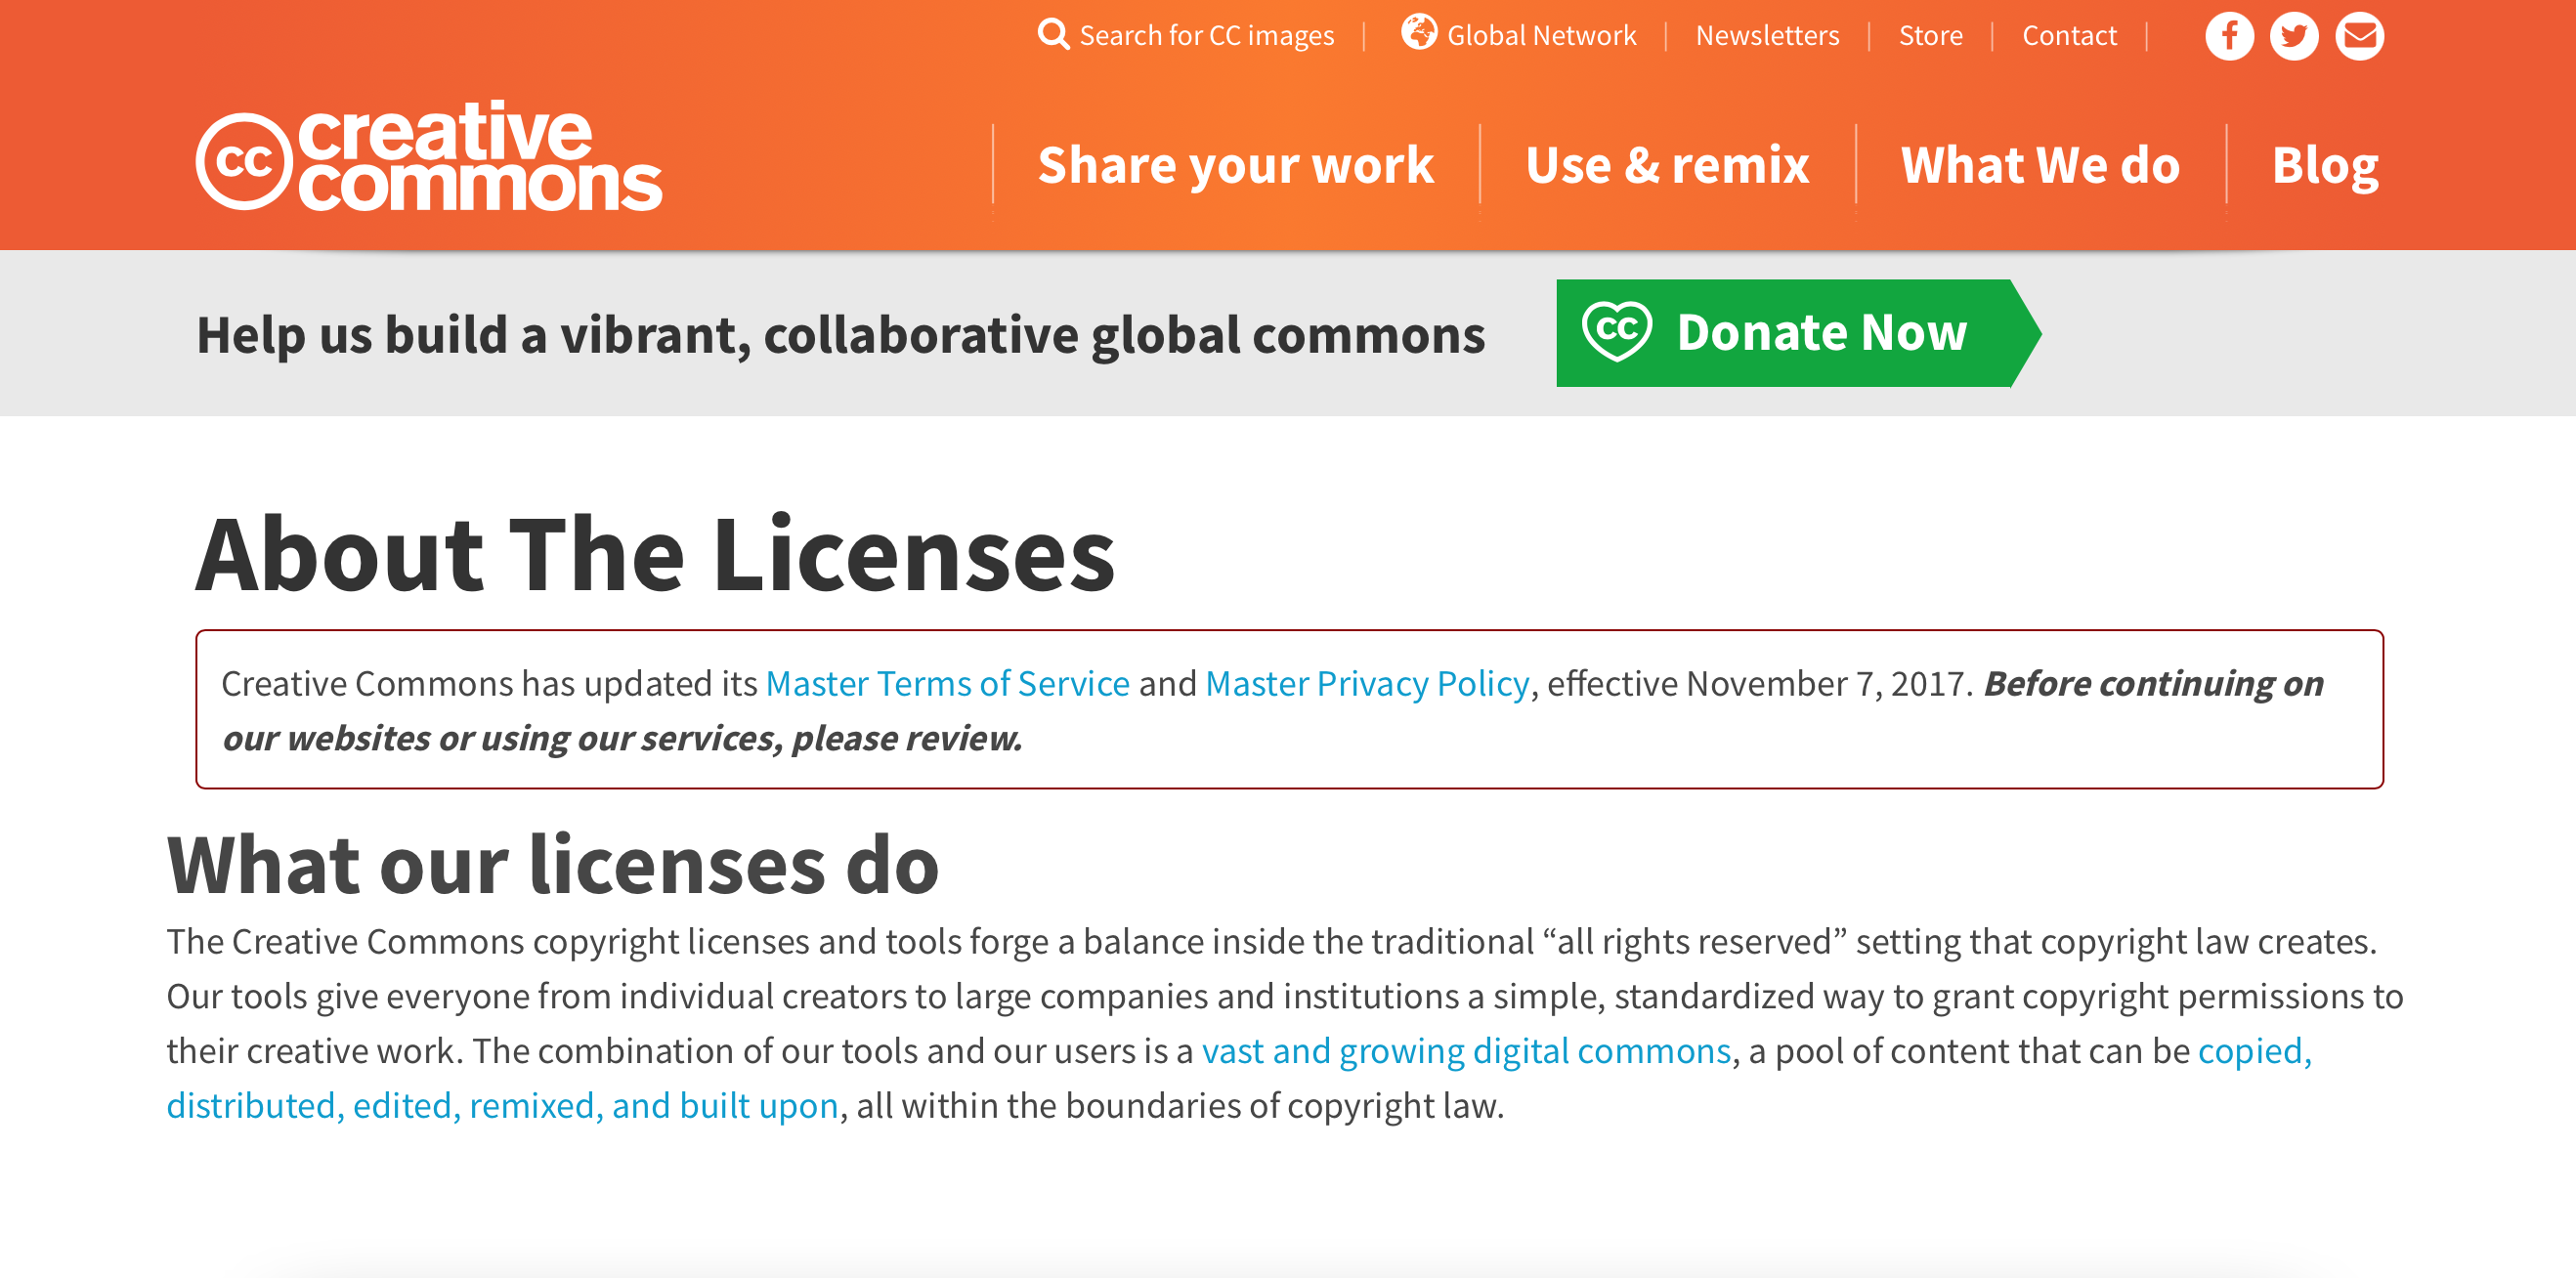This screenshot has width=2576, height=1278.
Task: Open the Contact link
Action: (x=2068, y=36)
